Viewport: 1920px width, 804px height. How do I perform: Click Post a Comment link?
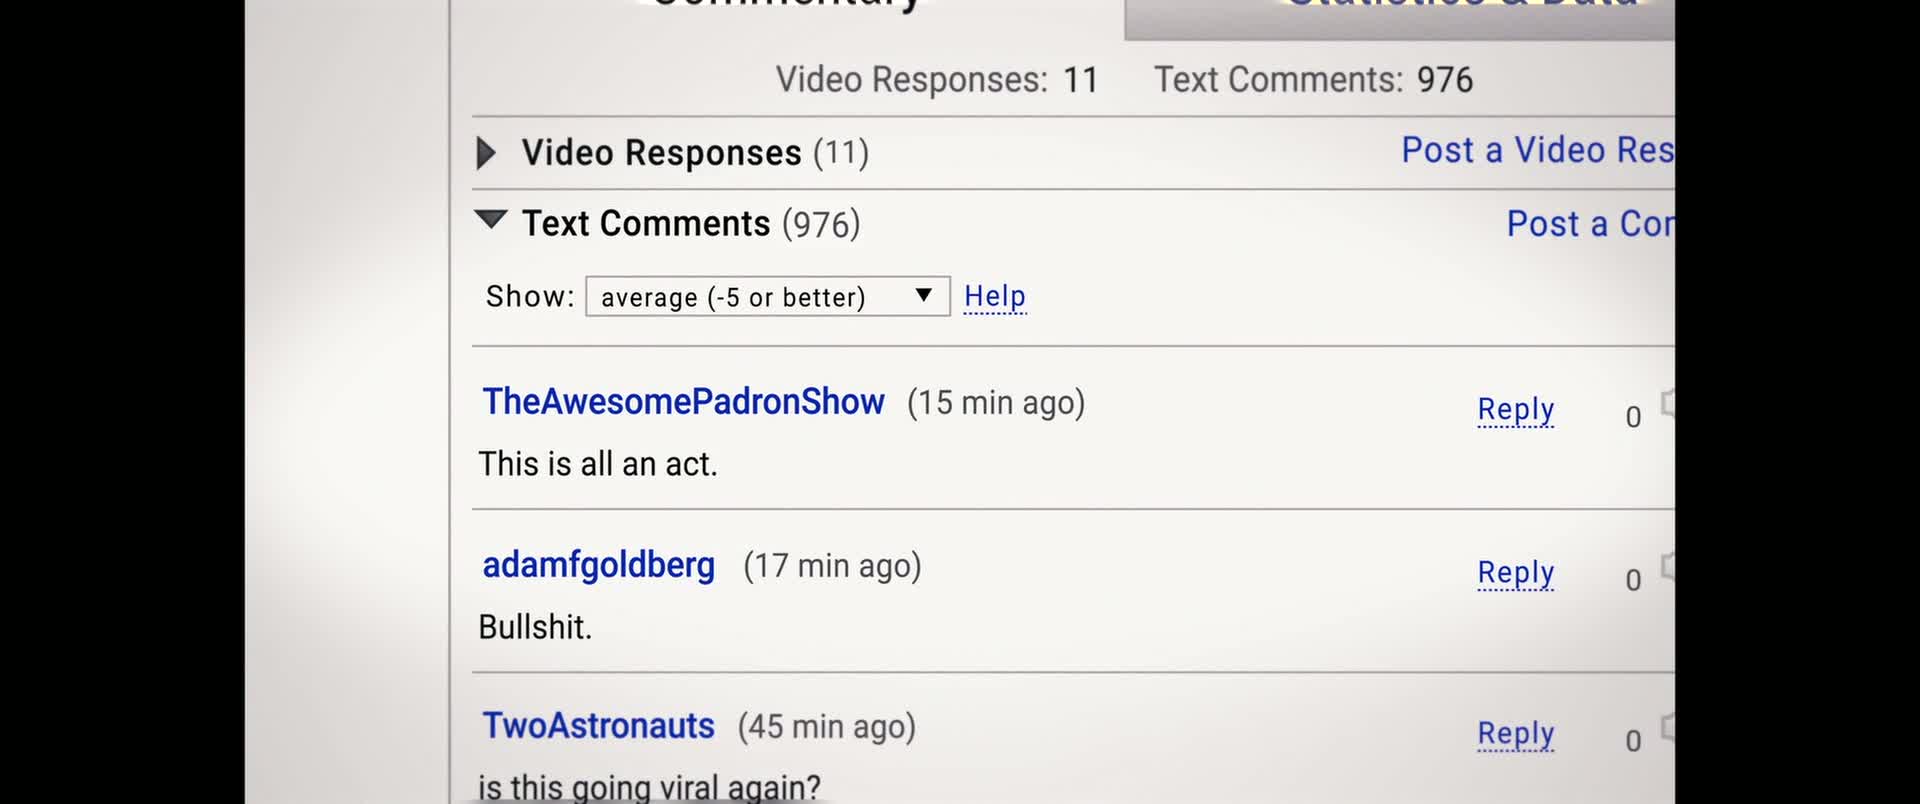click(x=1590, y=223)
